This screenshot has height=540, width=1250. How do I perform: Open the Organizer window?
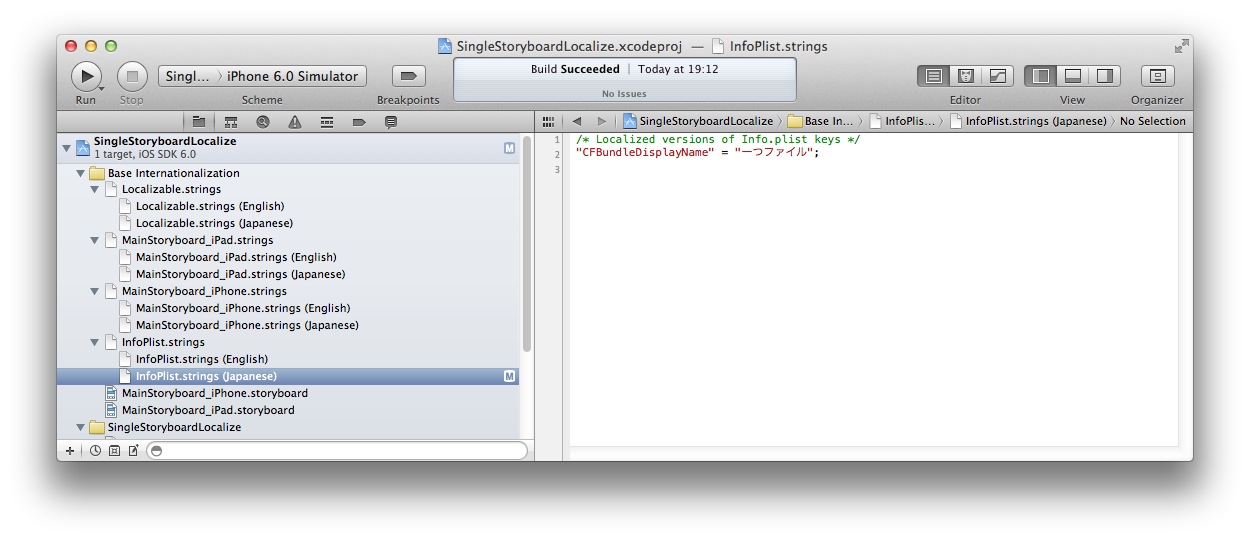click(x=1158, y=76)
